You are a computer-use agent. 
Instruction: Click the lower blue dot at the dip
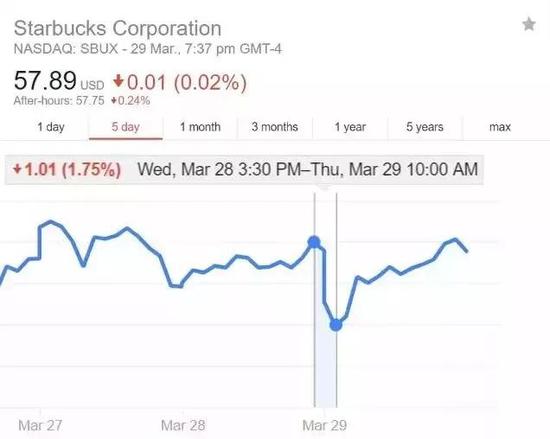click(x=336, y=325)
